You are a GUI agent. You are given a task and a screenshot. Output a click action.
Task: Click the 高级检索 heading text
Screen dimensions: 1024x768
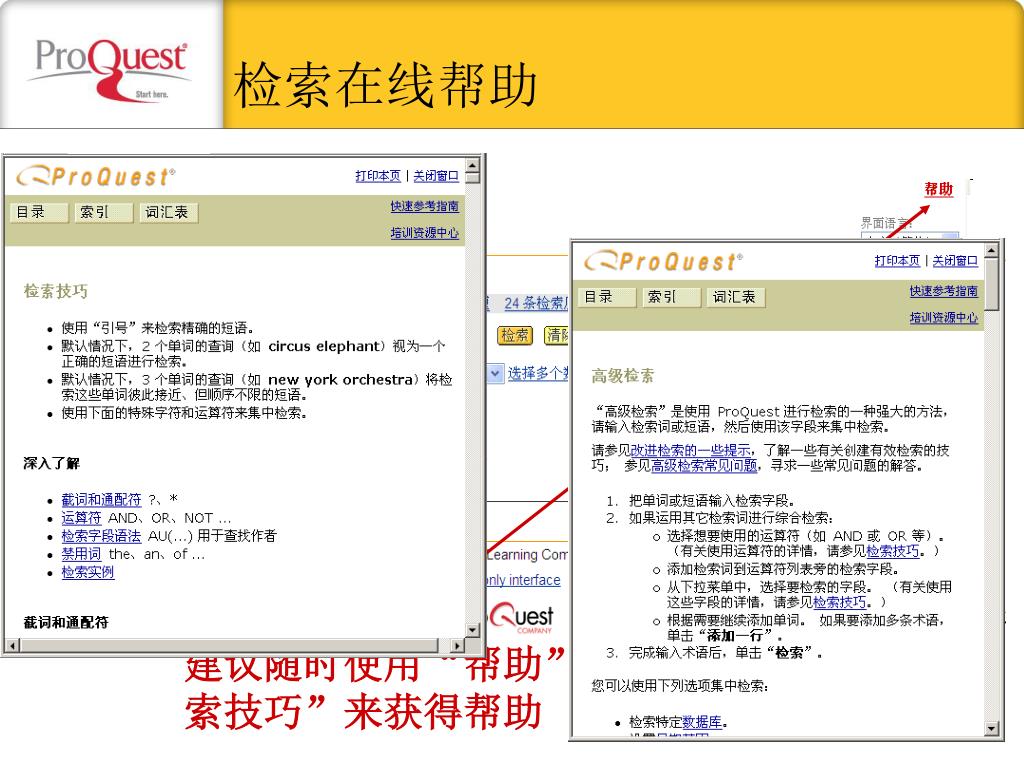622,376
